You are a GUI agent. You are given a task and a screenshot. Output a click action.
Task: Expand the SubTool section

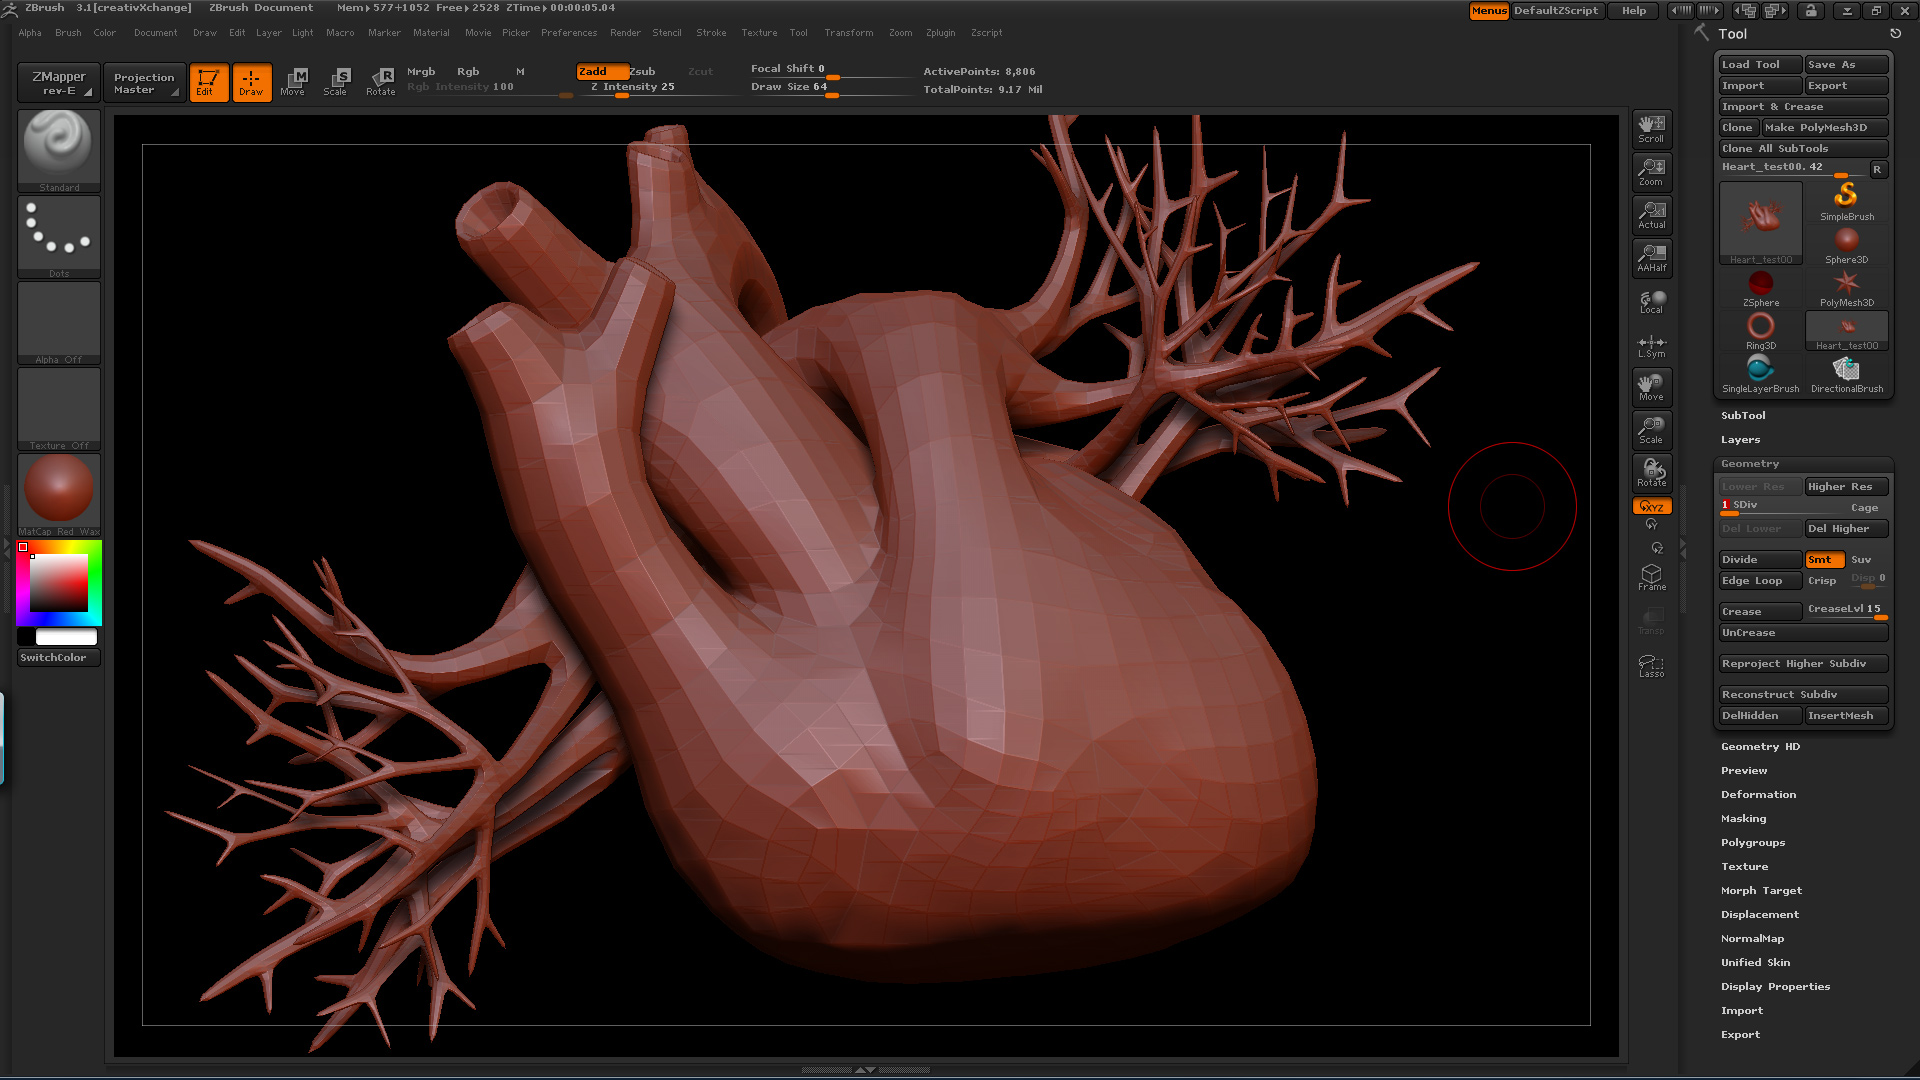[x=1743, y=416]
